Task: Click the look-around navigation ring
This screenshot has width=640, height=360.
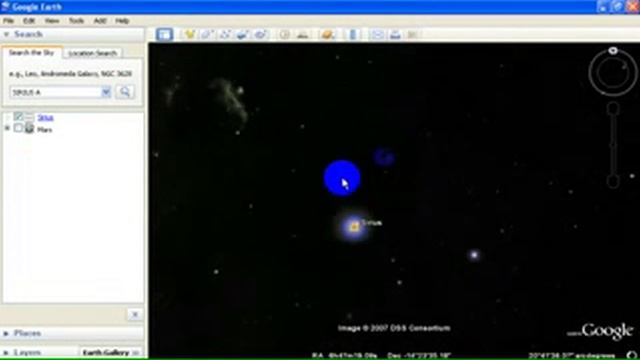Action: 613,72
